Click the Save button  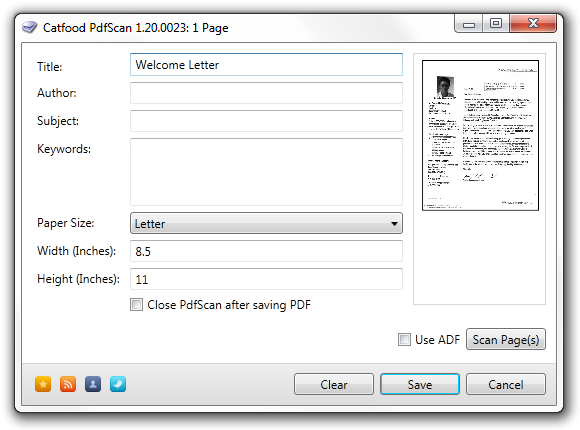point(420,384)
